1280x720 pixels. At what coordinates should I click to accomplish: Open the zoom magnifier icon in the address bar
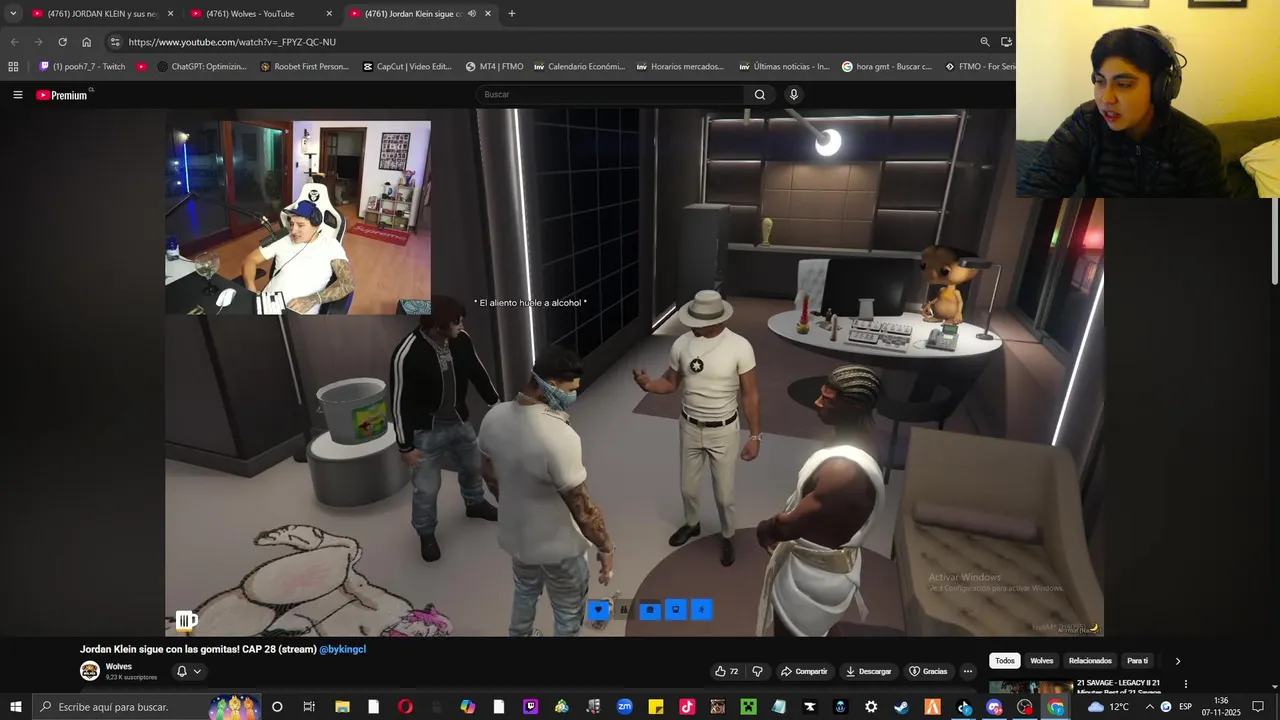tap(985, 42)
